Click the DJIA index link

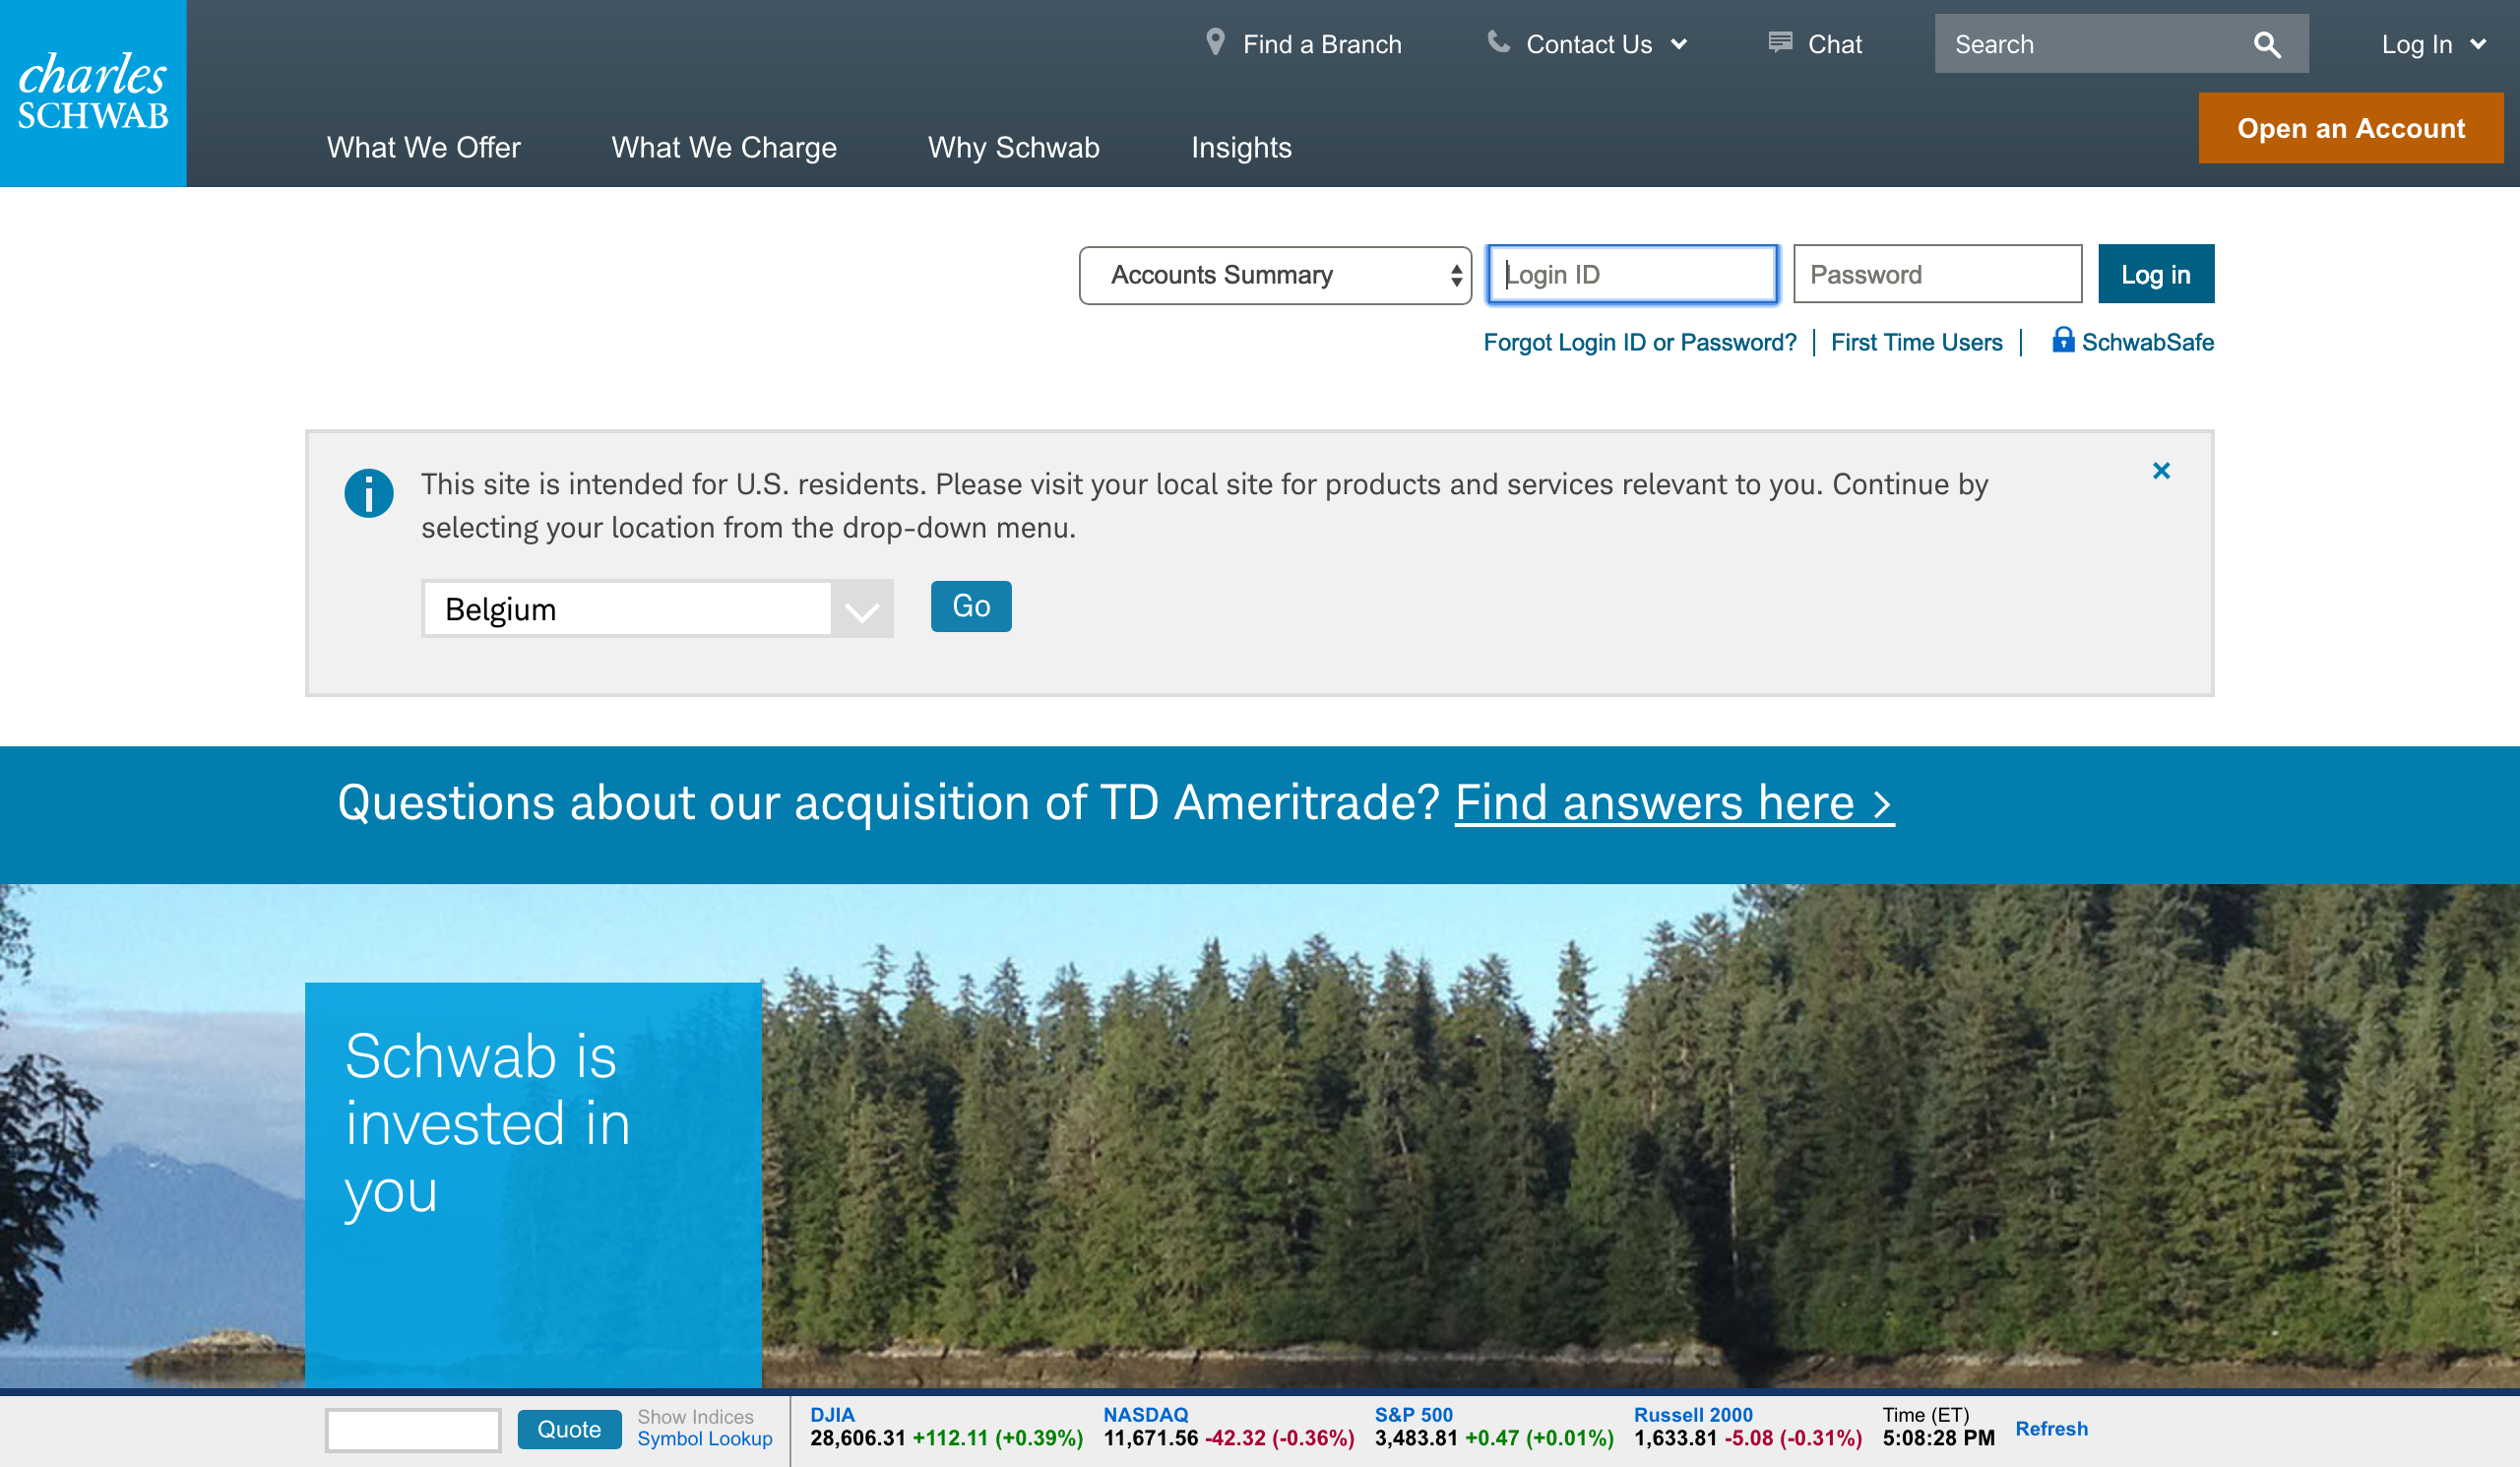(832, 1415)
